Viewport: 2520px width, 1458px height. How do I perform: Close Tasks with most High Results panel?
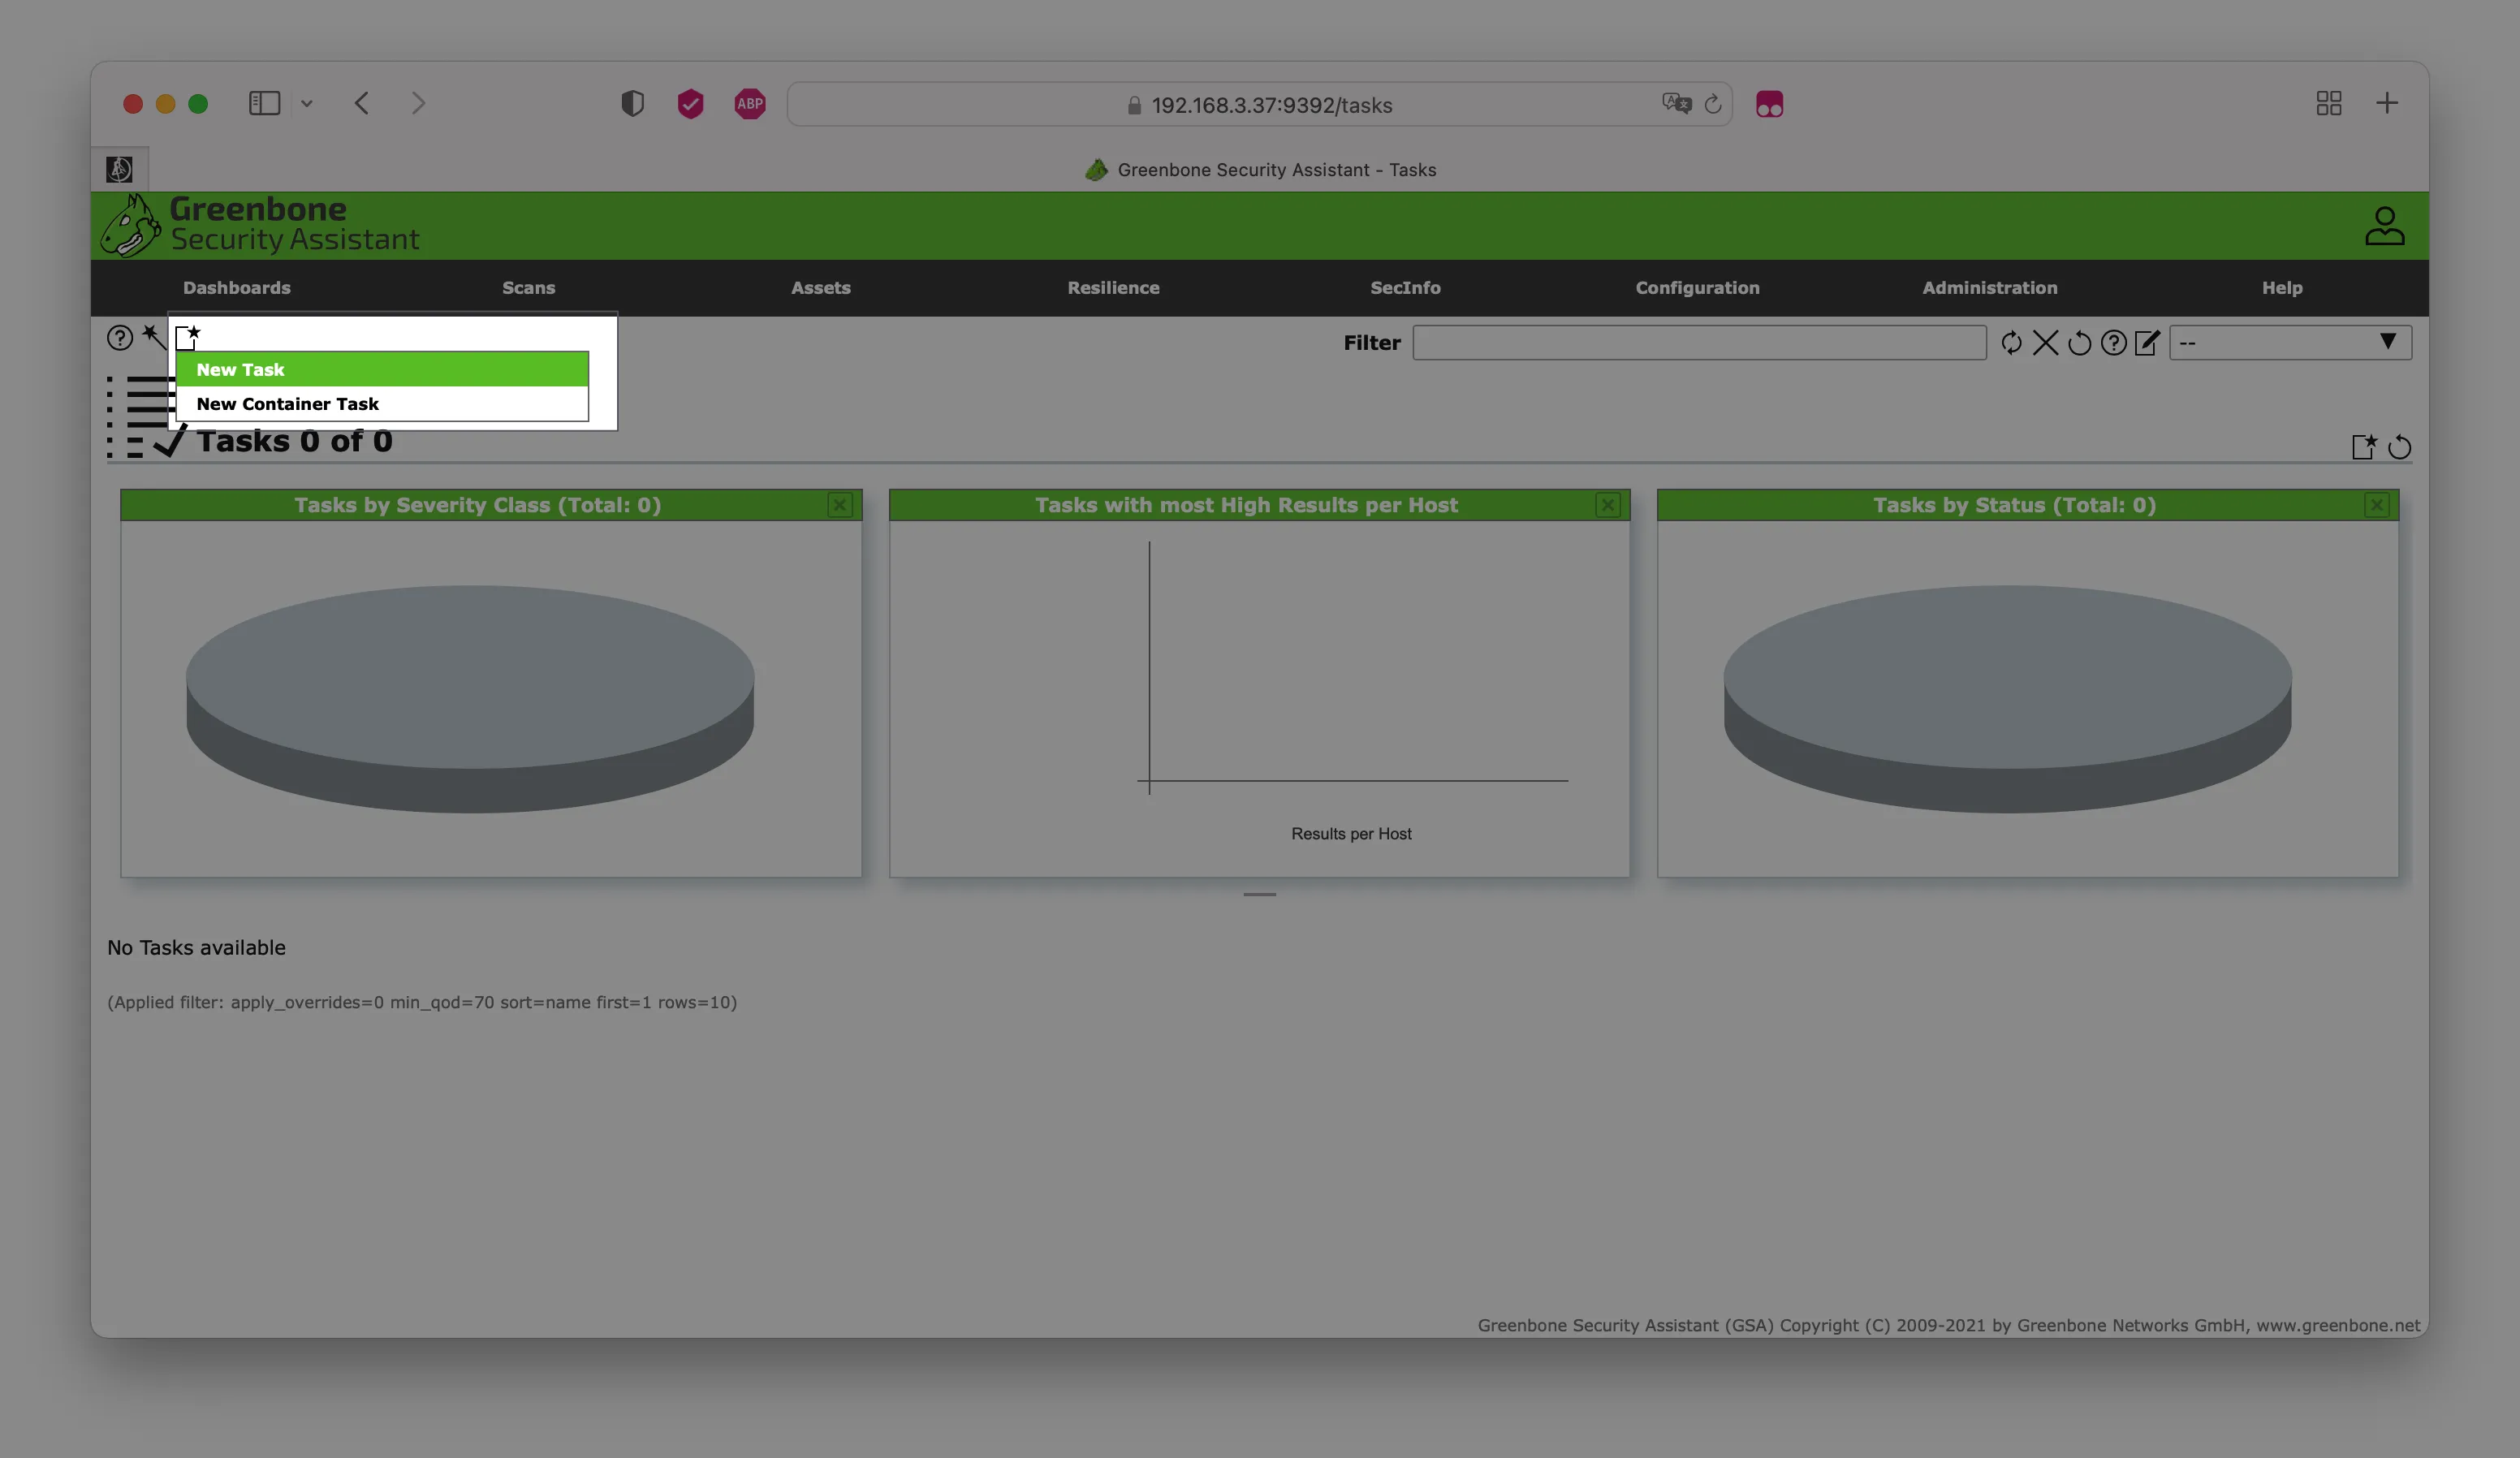point(1608,505)
